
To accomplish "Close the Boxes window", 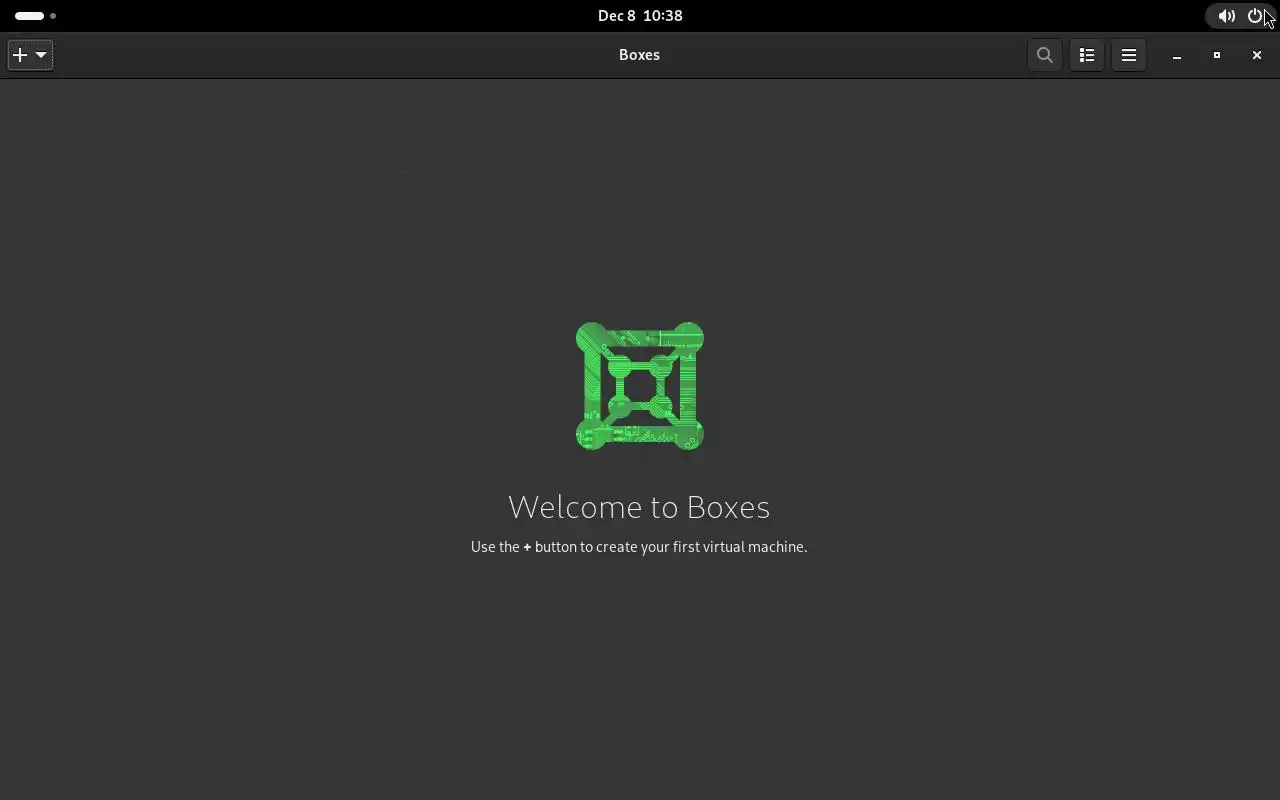I will pyautogui.click(x=1257, y=55).
